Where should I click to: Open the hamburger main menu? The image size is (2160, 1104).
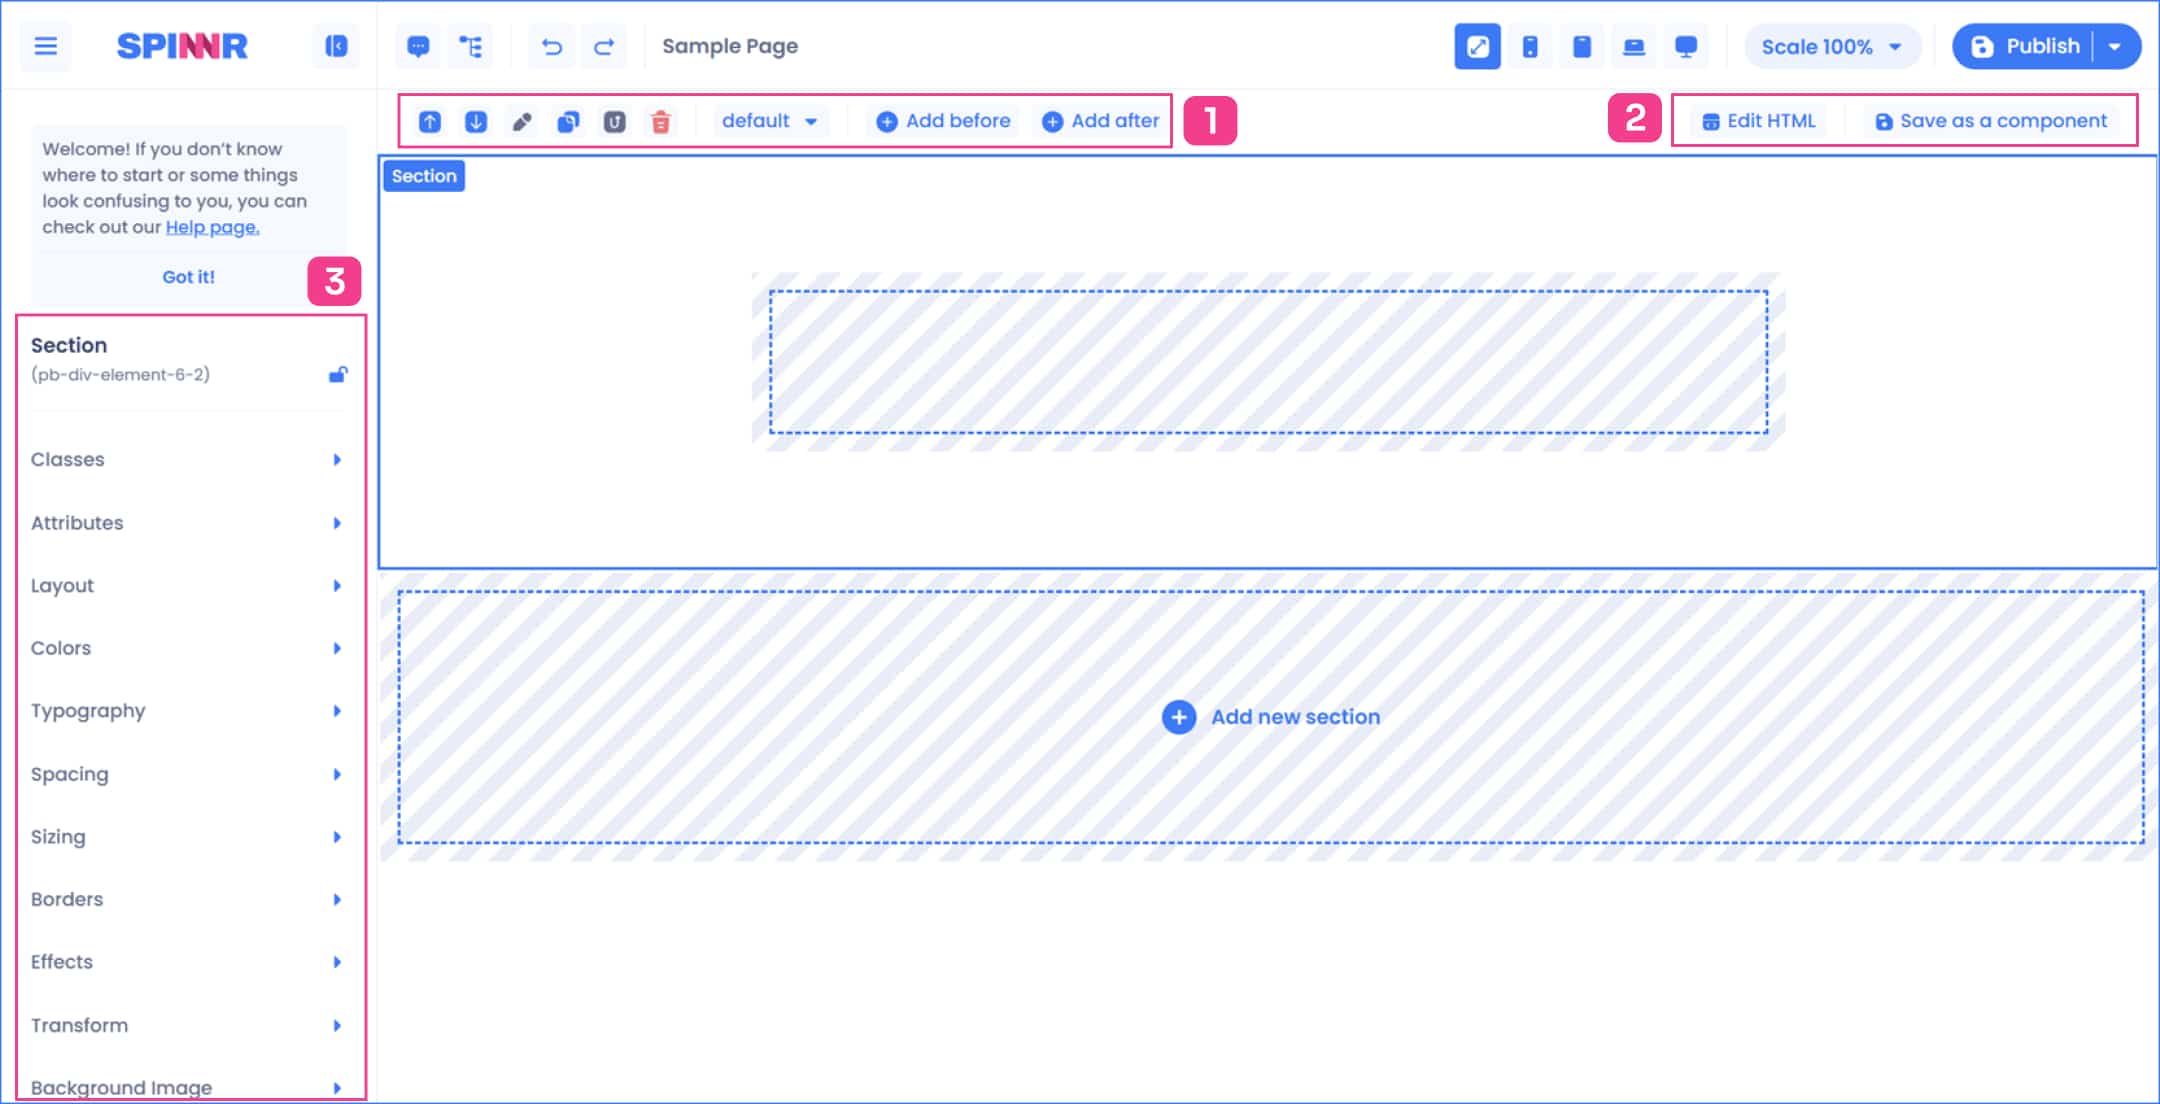point(46,46)
